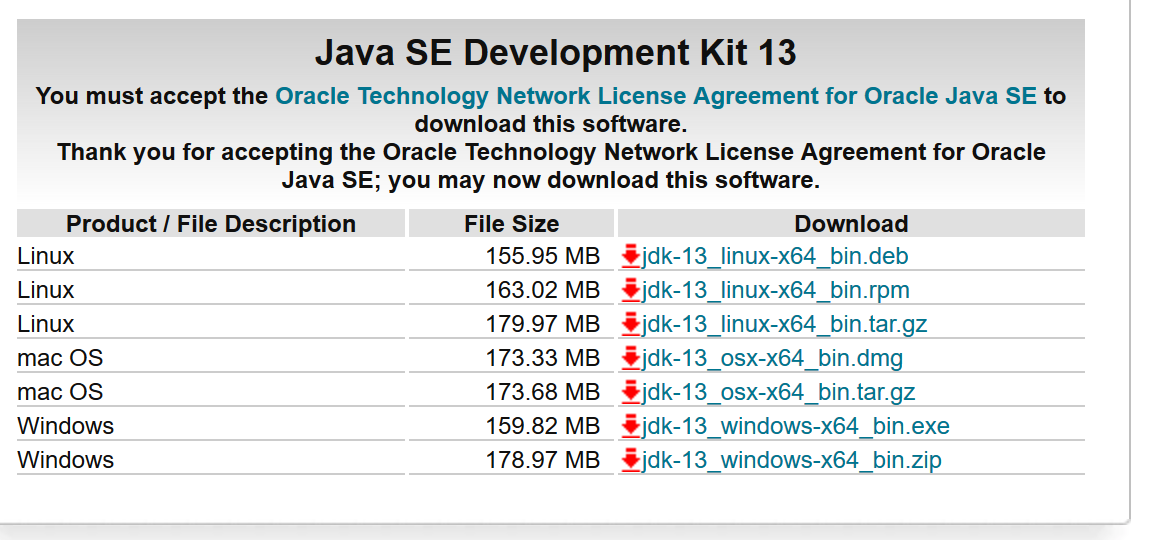Click red download arrow beside linux-x64_bin.rpm
The image size is (1157, 540).
tap(630, 291)
